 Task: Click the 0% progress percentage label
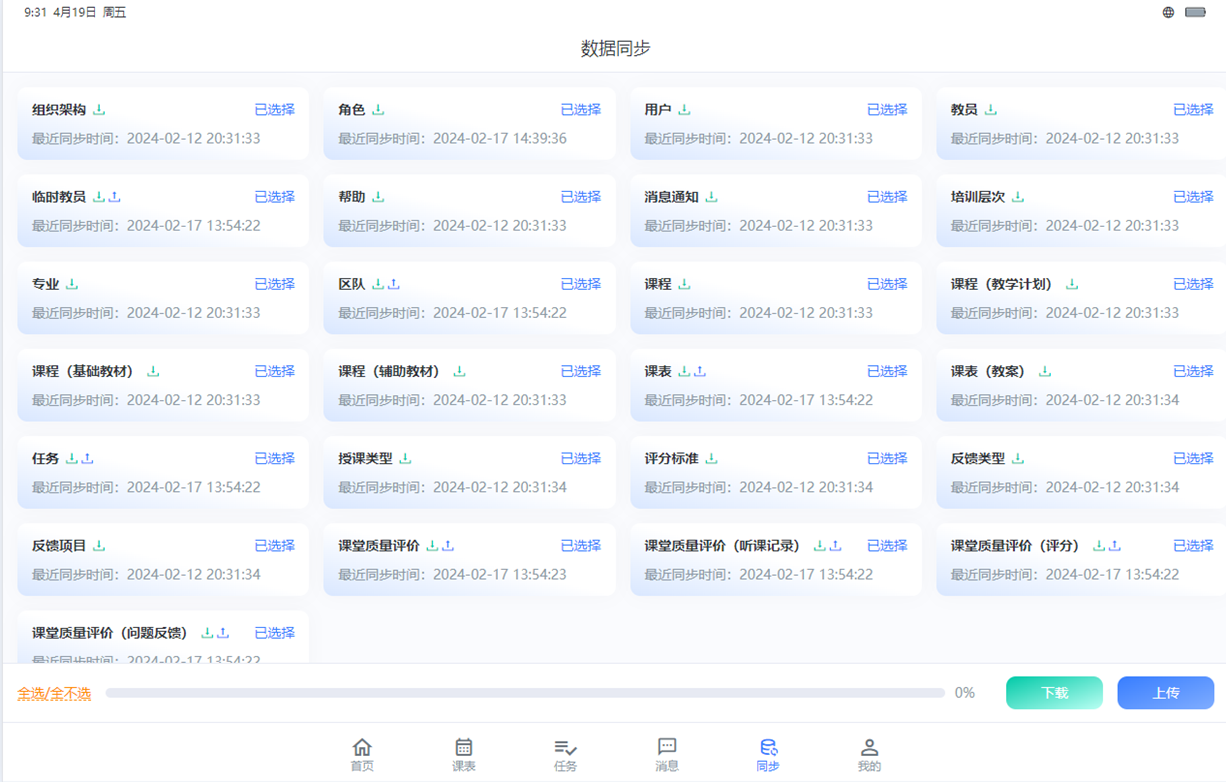click(965, 693)
